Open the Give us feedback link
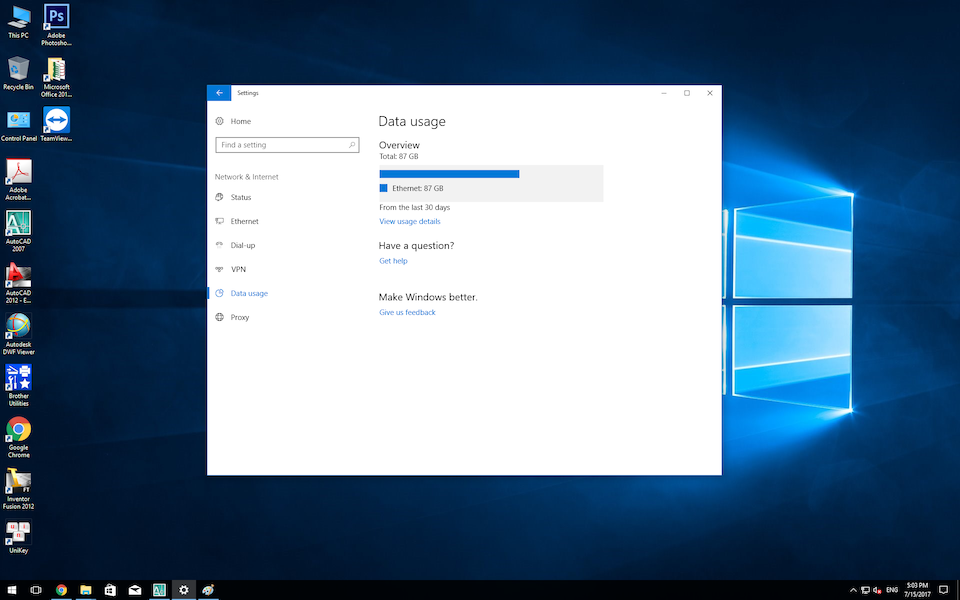The width and height of the screenshot is (960, 600). (407, 312)
